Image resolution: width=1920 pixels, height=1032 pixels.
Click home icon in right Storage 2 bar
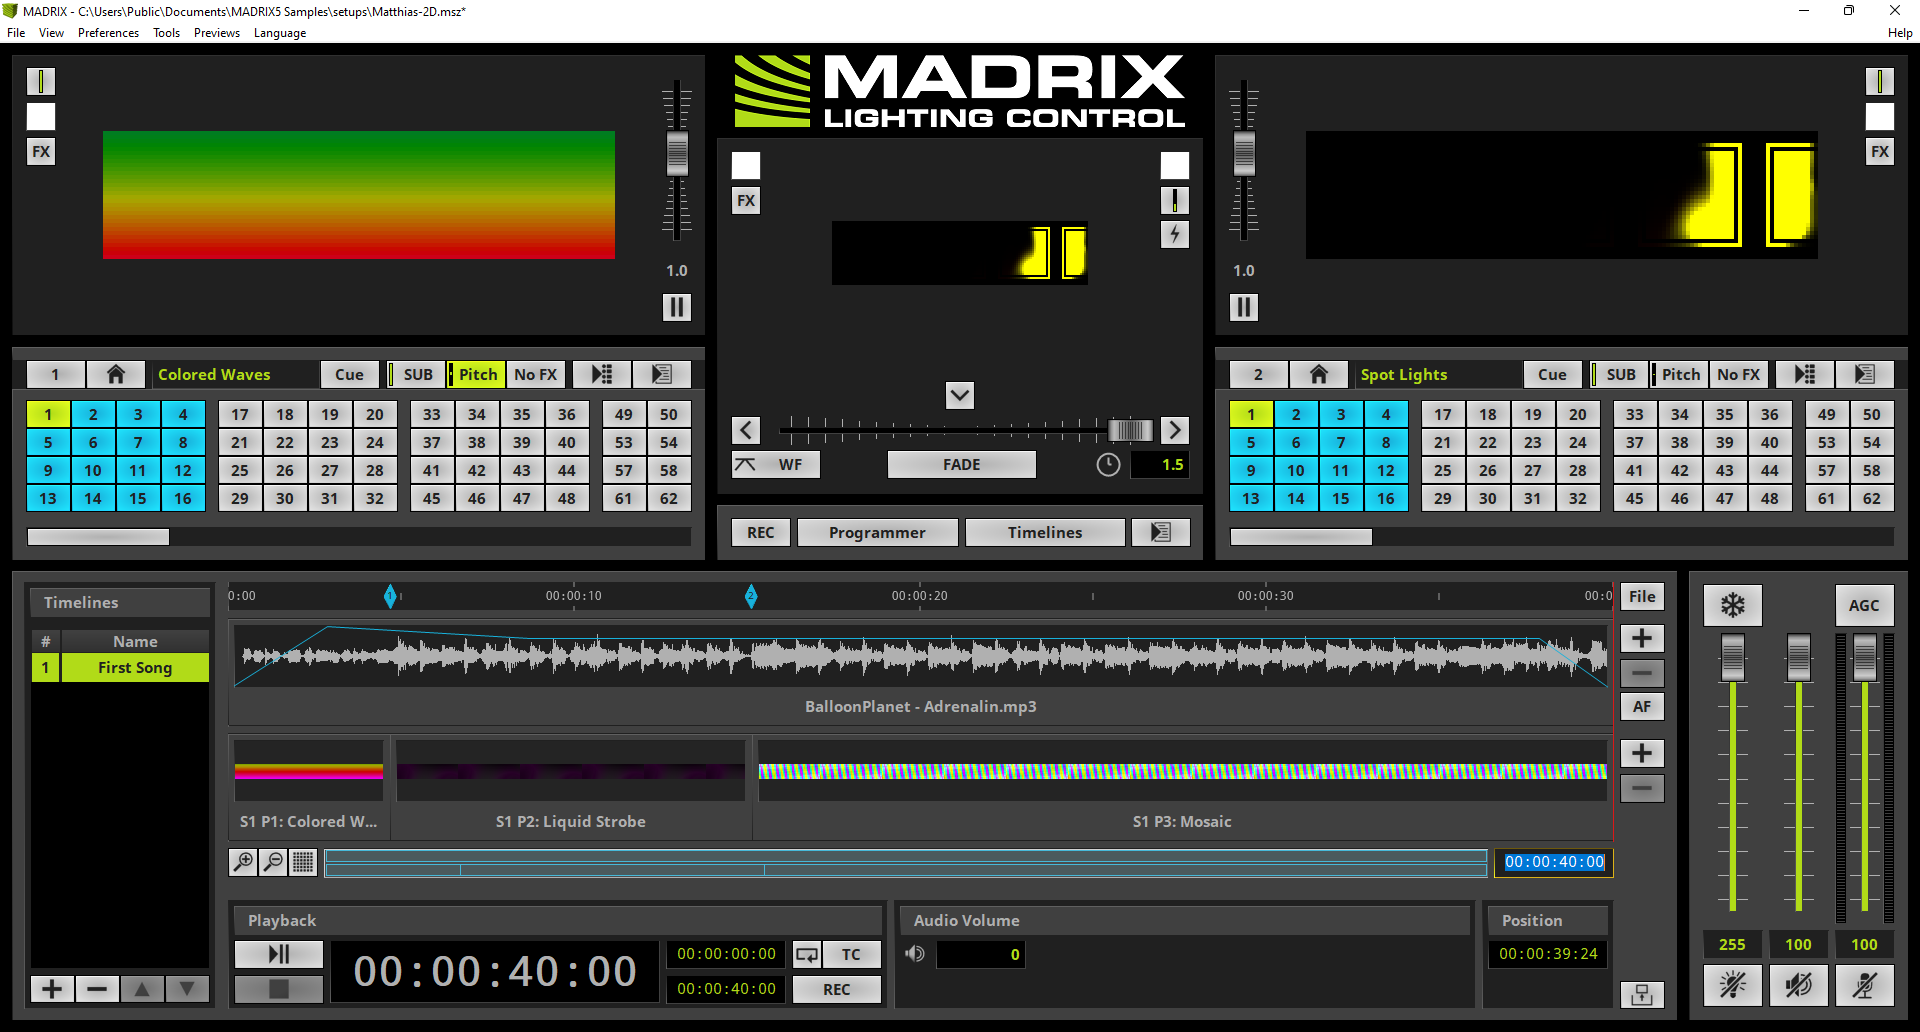coord(1319,374)
